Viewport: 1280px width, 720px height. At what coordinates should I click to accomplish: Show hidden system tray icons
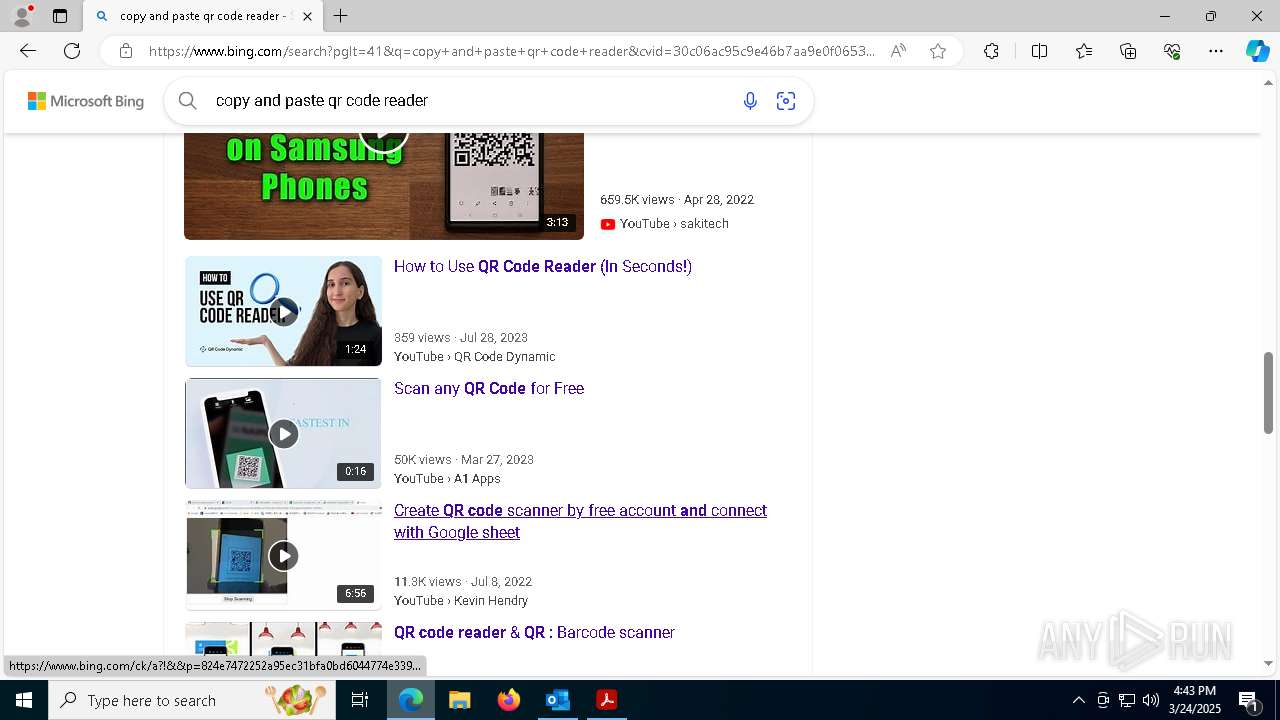point(1078,700)
